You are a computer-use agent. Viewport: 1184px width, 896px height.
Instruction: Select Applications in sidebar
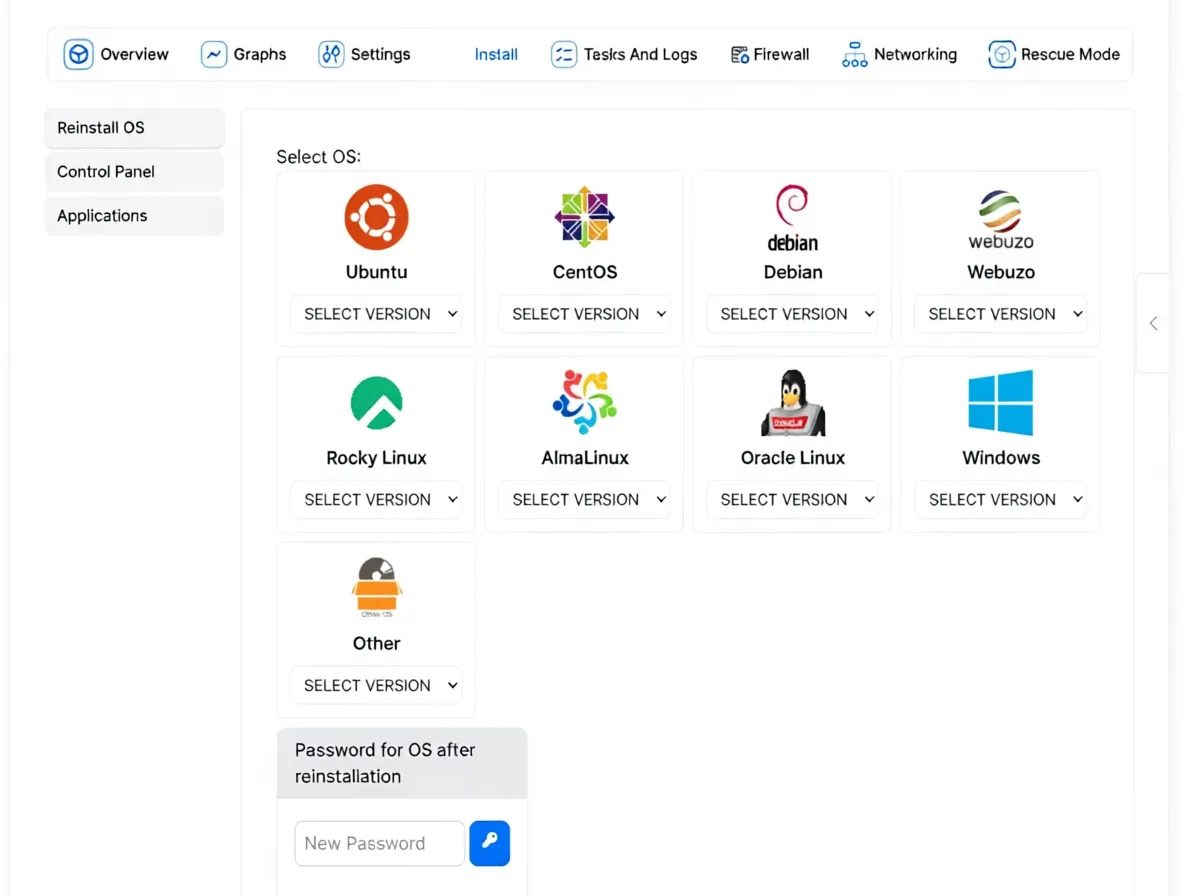point(134,215)
